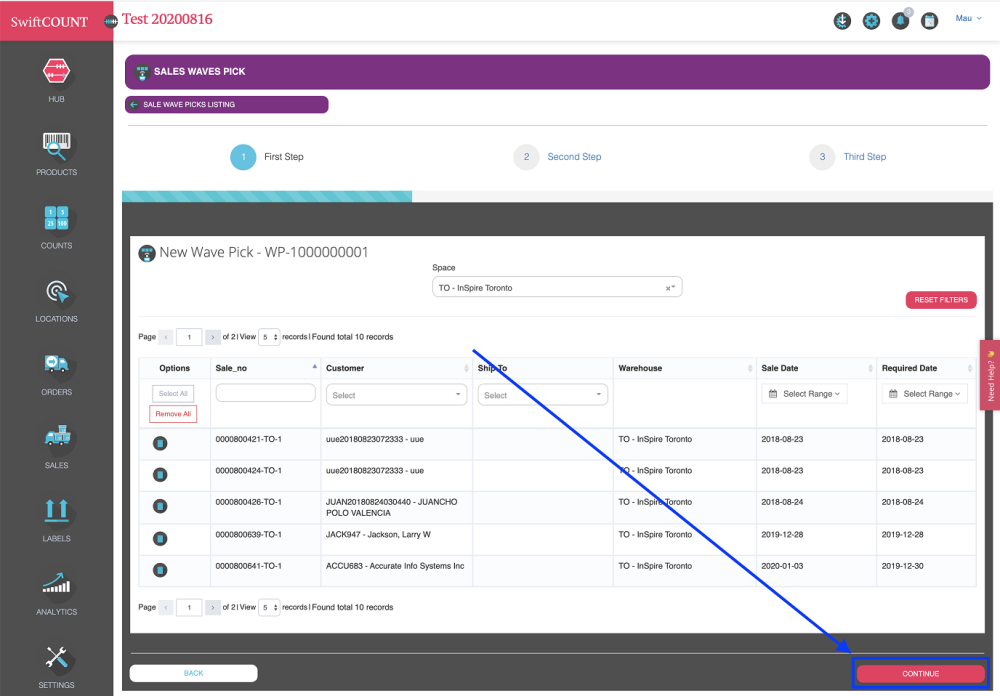This screenshot has height=696, width=1000.
Task: Open the ANALYTICS chart icon
Action: [56, 583]
